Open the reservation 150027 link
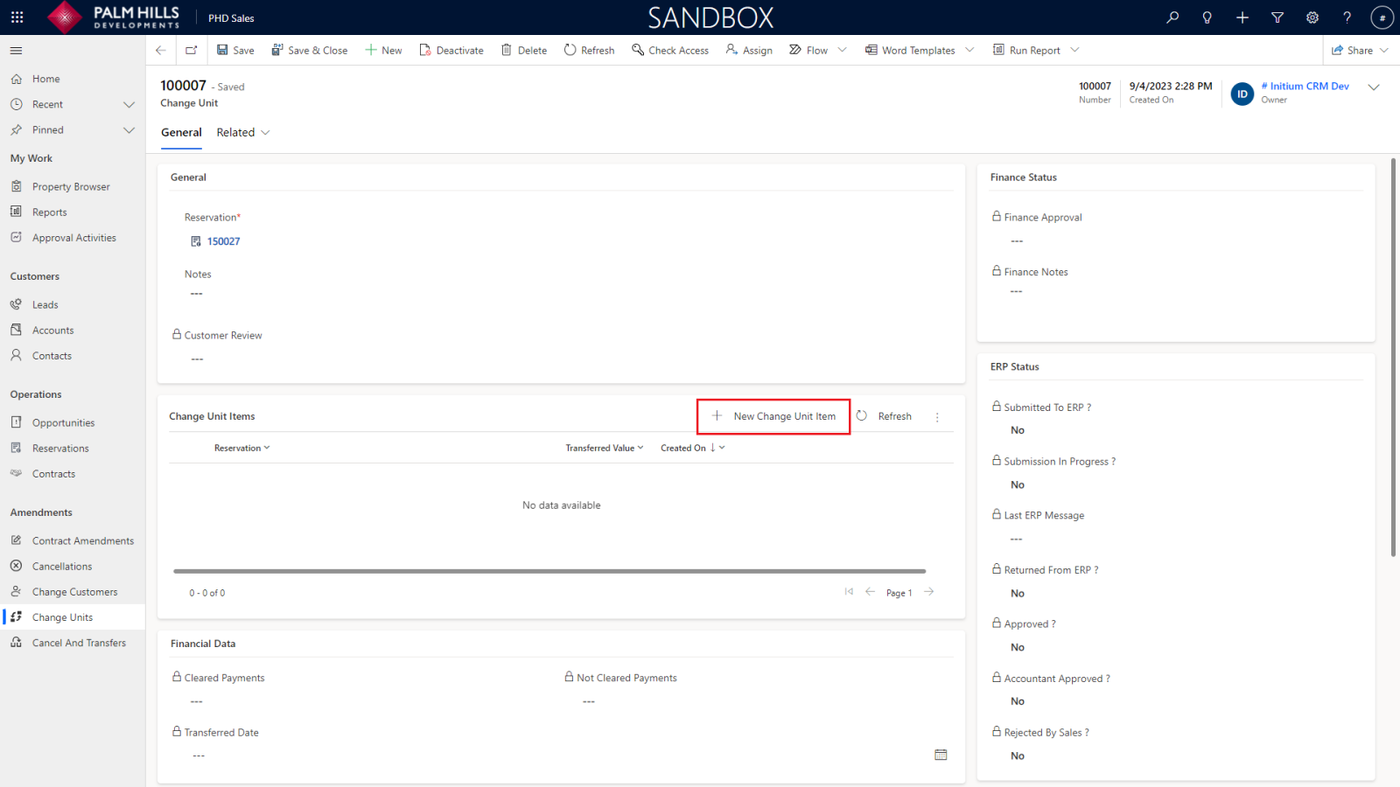 pyautogui.click(x=224, y=241)
